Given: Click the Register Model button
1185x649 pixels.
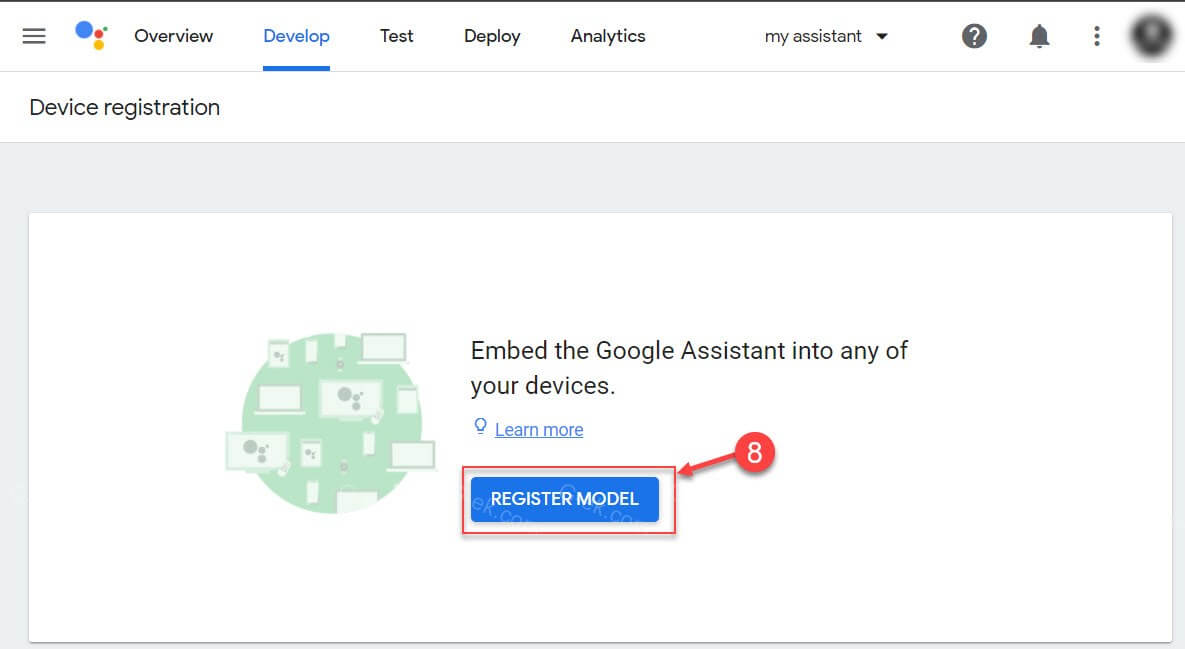Looking at the screenshot, I should coord(563,498).
